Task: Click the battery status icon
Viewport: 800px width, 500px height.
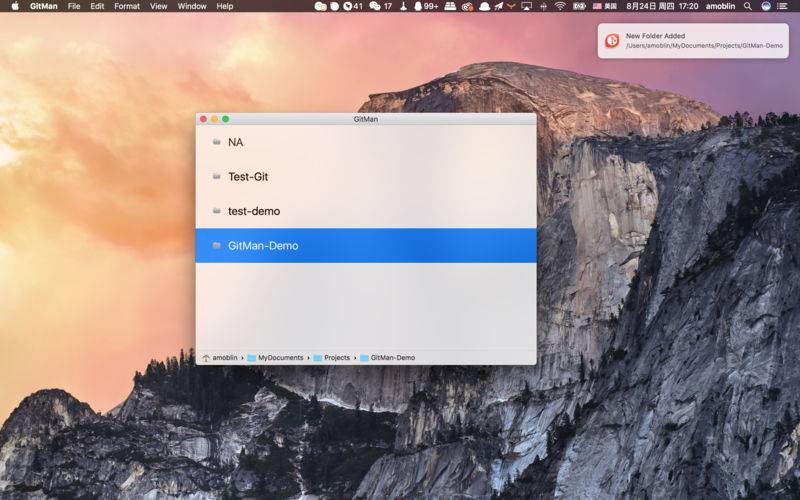Action: [579, 6]
